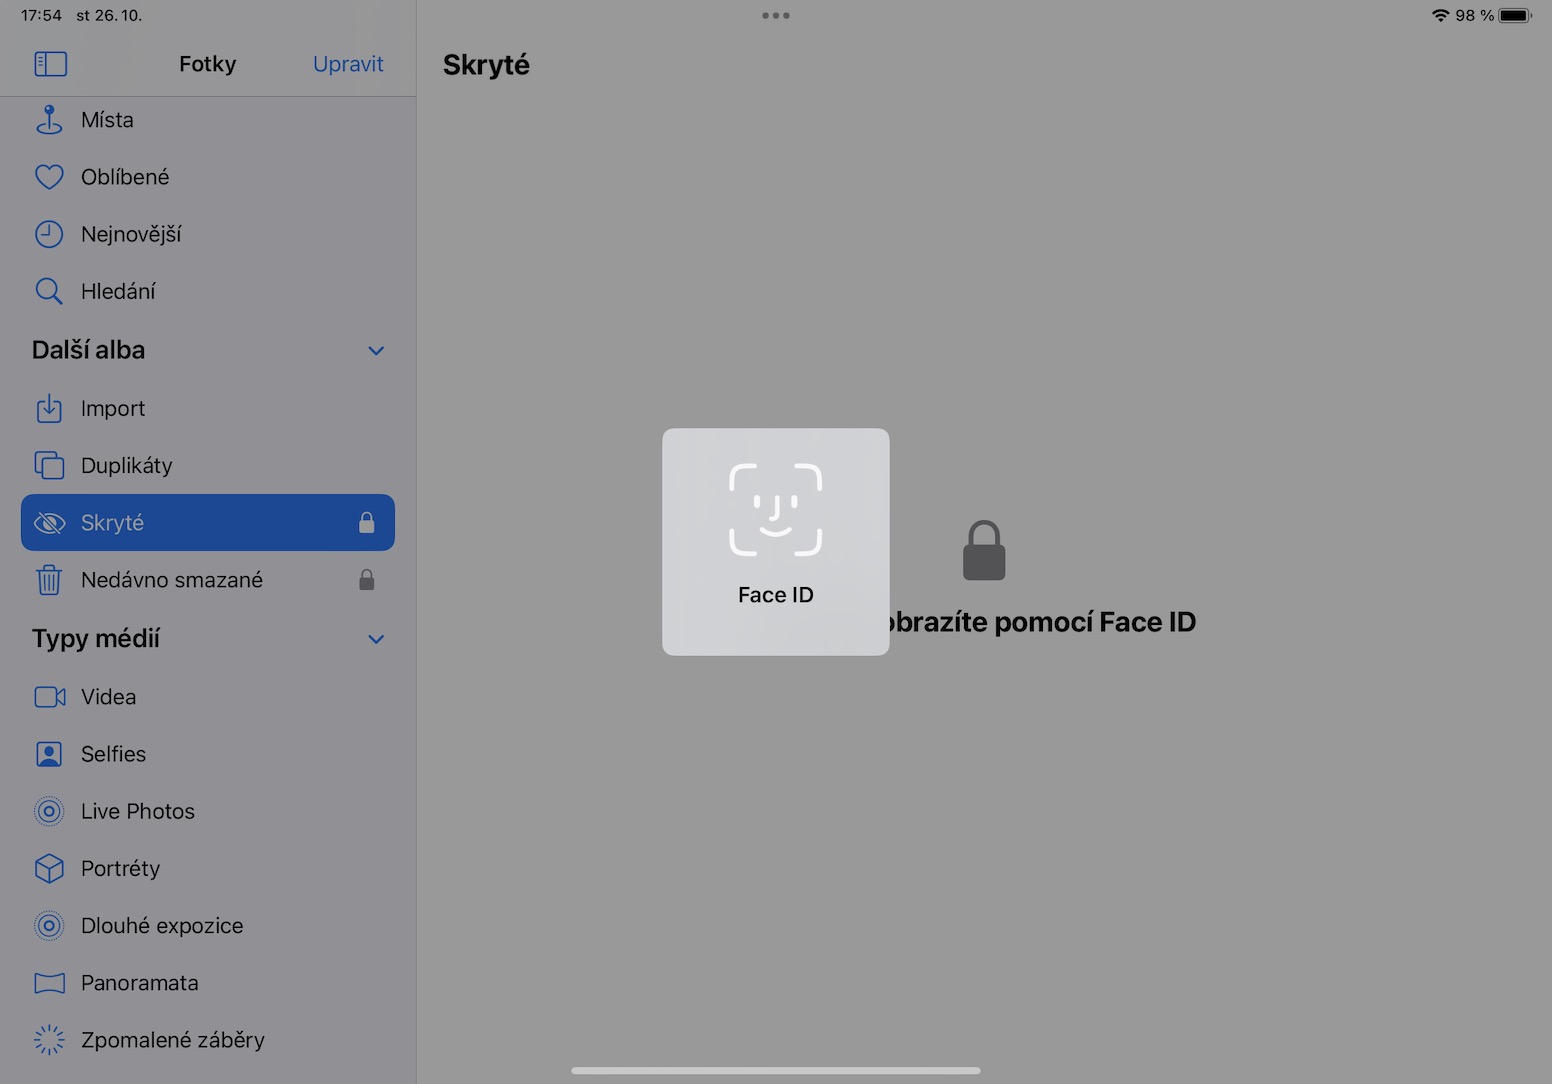Tap the Skryté page title
The image size is (1552, 1084).
tap(486, 65)
